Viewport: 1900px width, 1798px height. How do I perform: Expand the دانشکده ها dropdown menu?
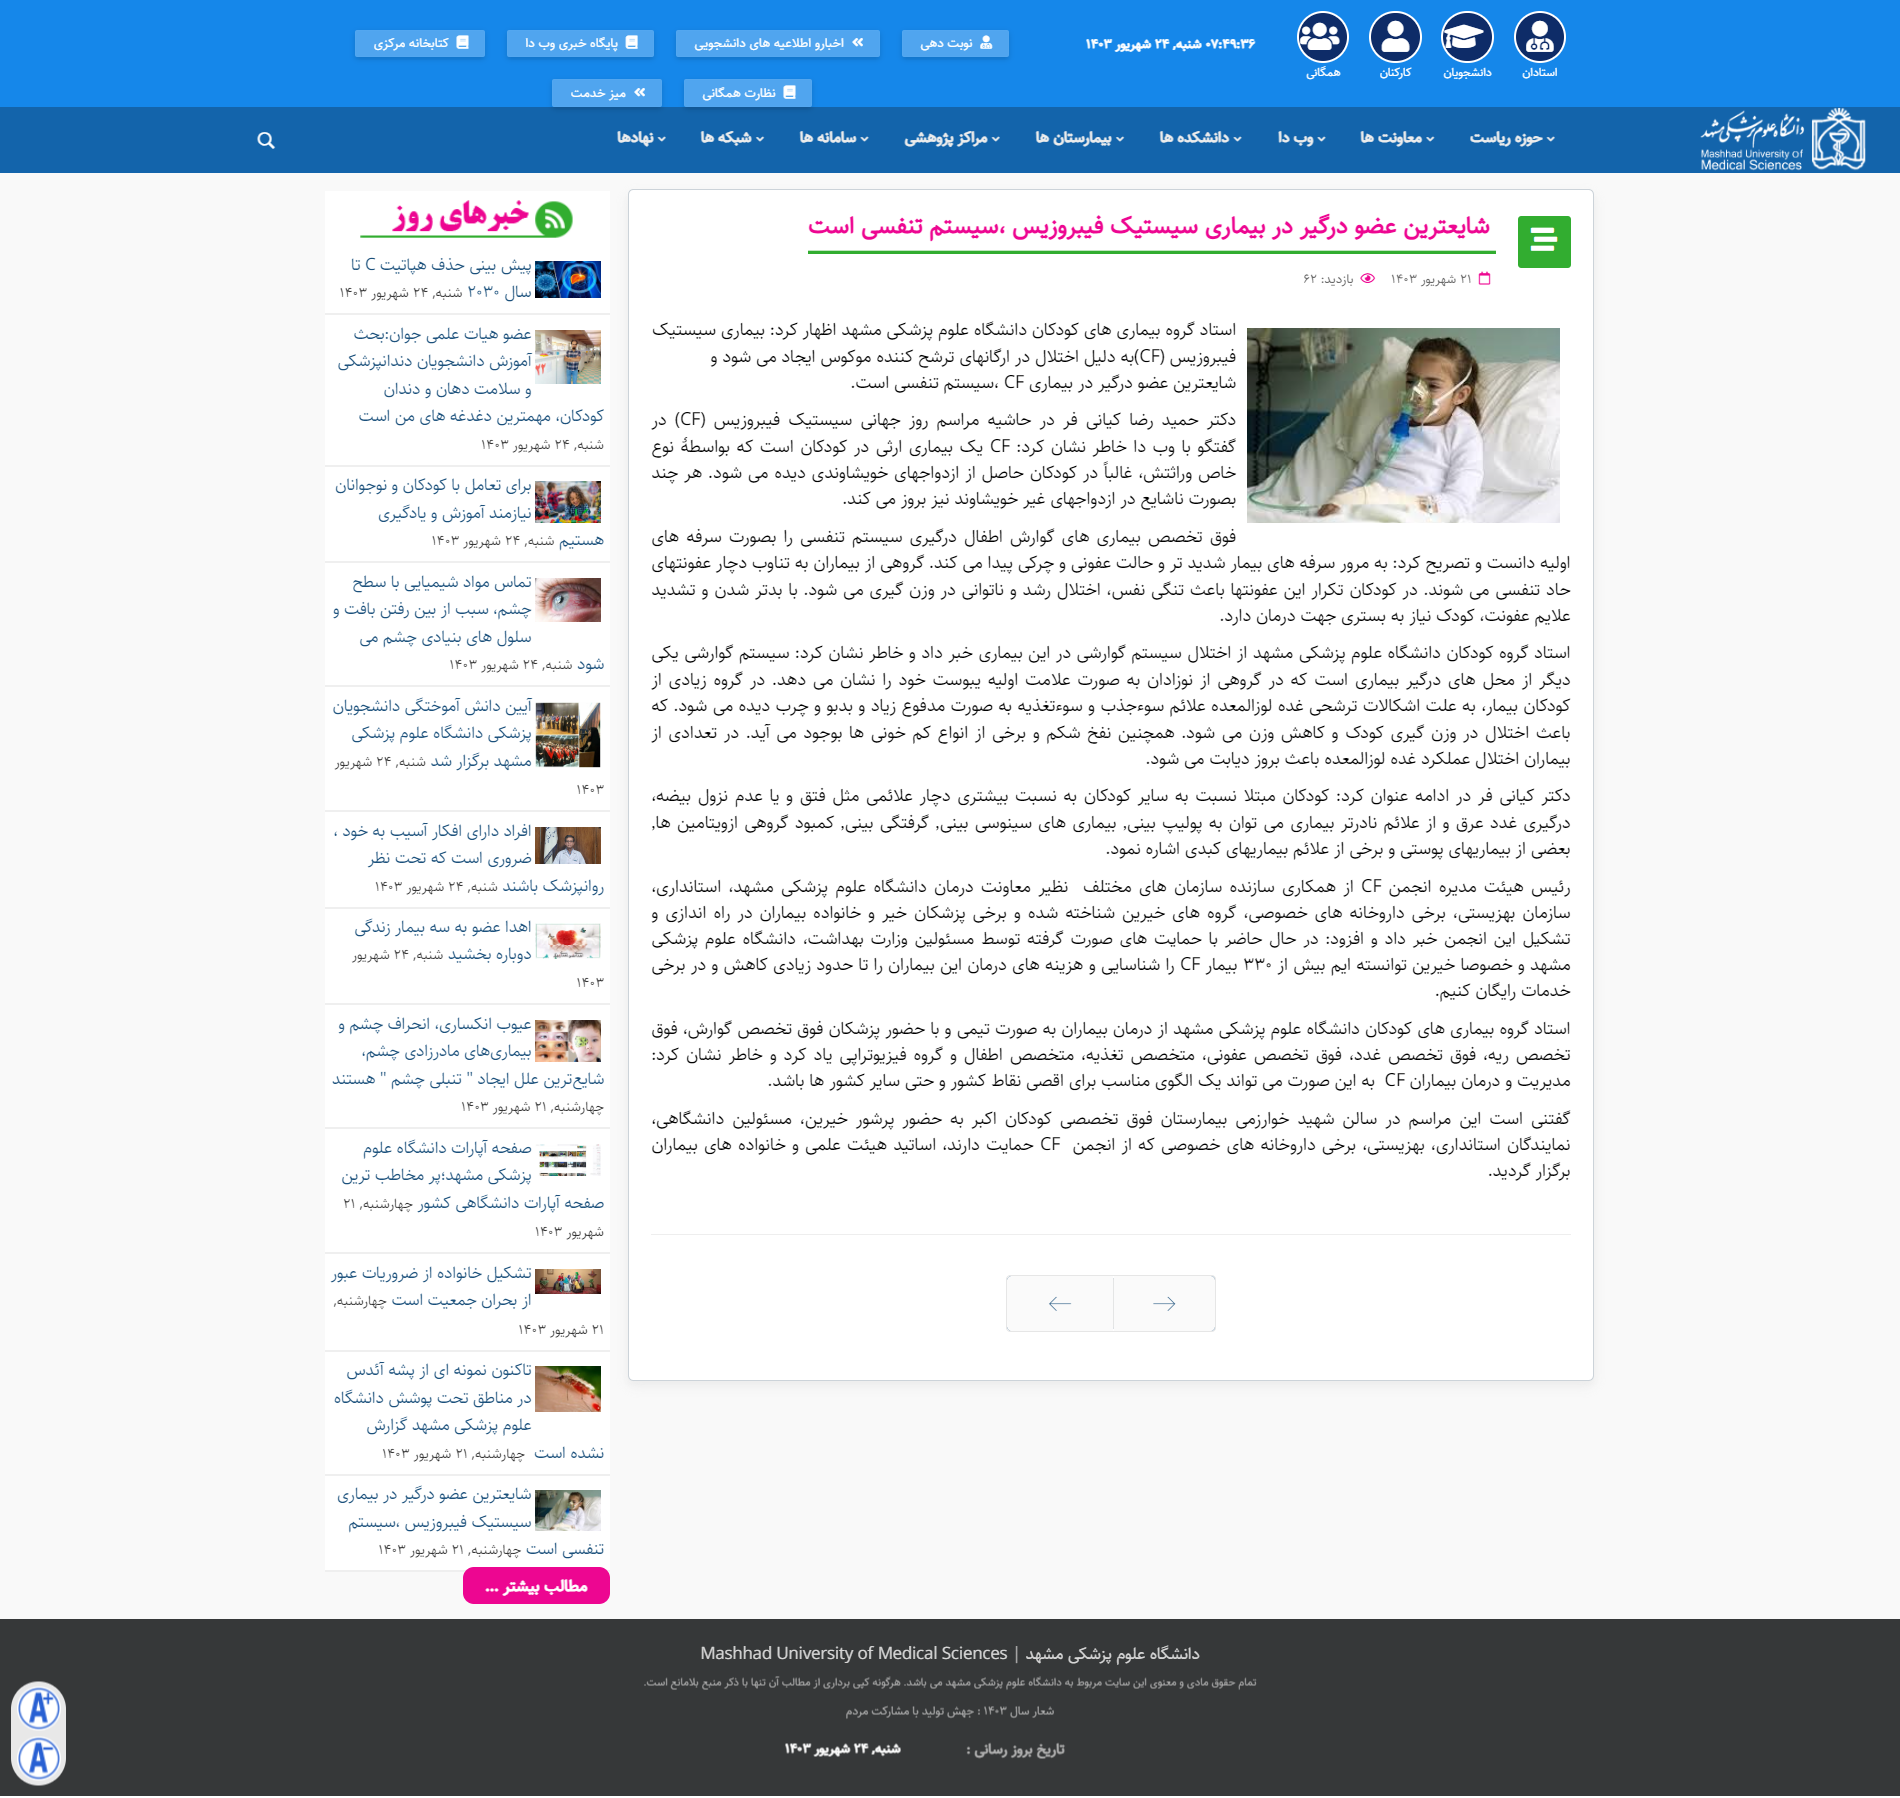1200,138
